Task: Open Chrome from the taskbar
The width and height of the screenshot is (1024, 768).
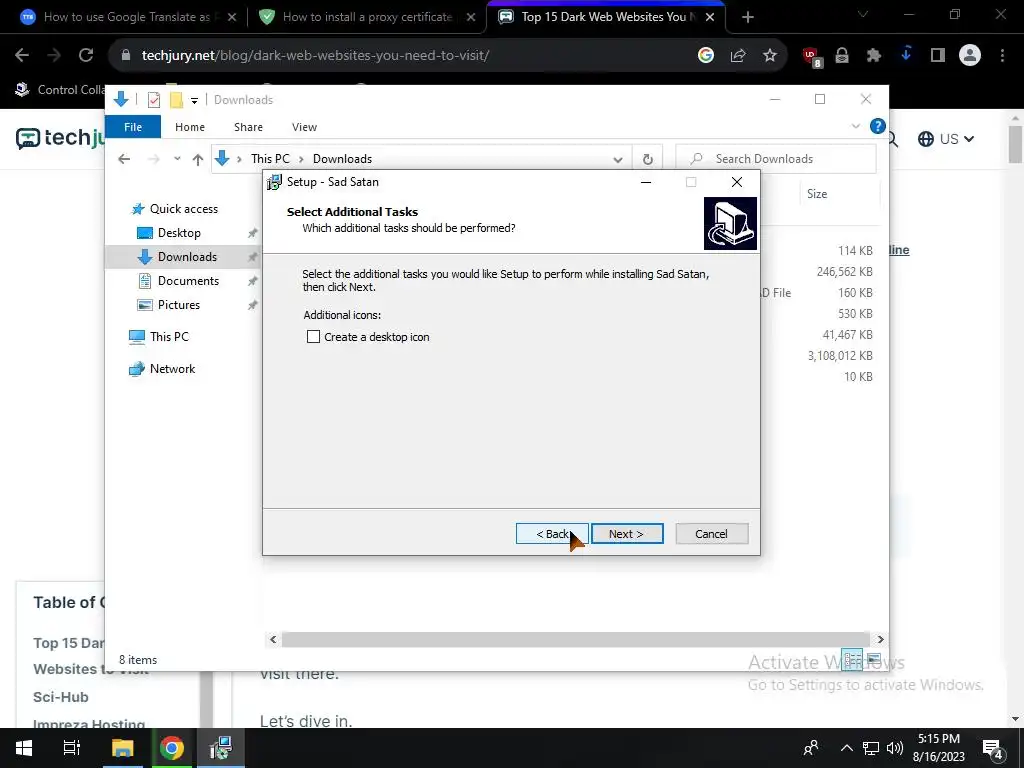Action: coord(172,748)
